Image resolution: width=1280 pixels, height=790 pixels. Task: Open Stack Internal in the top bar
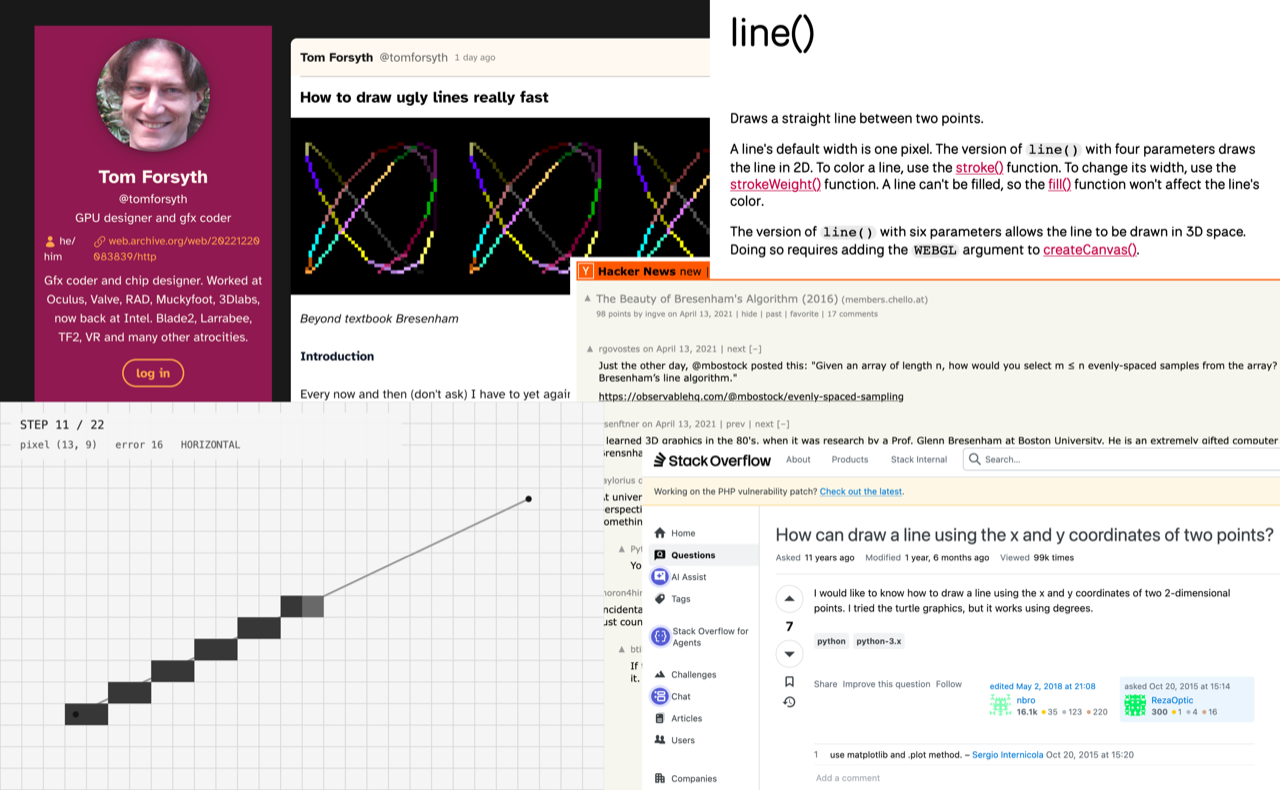pyautogui.click(x=919, y=460)
